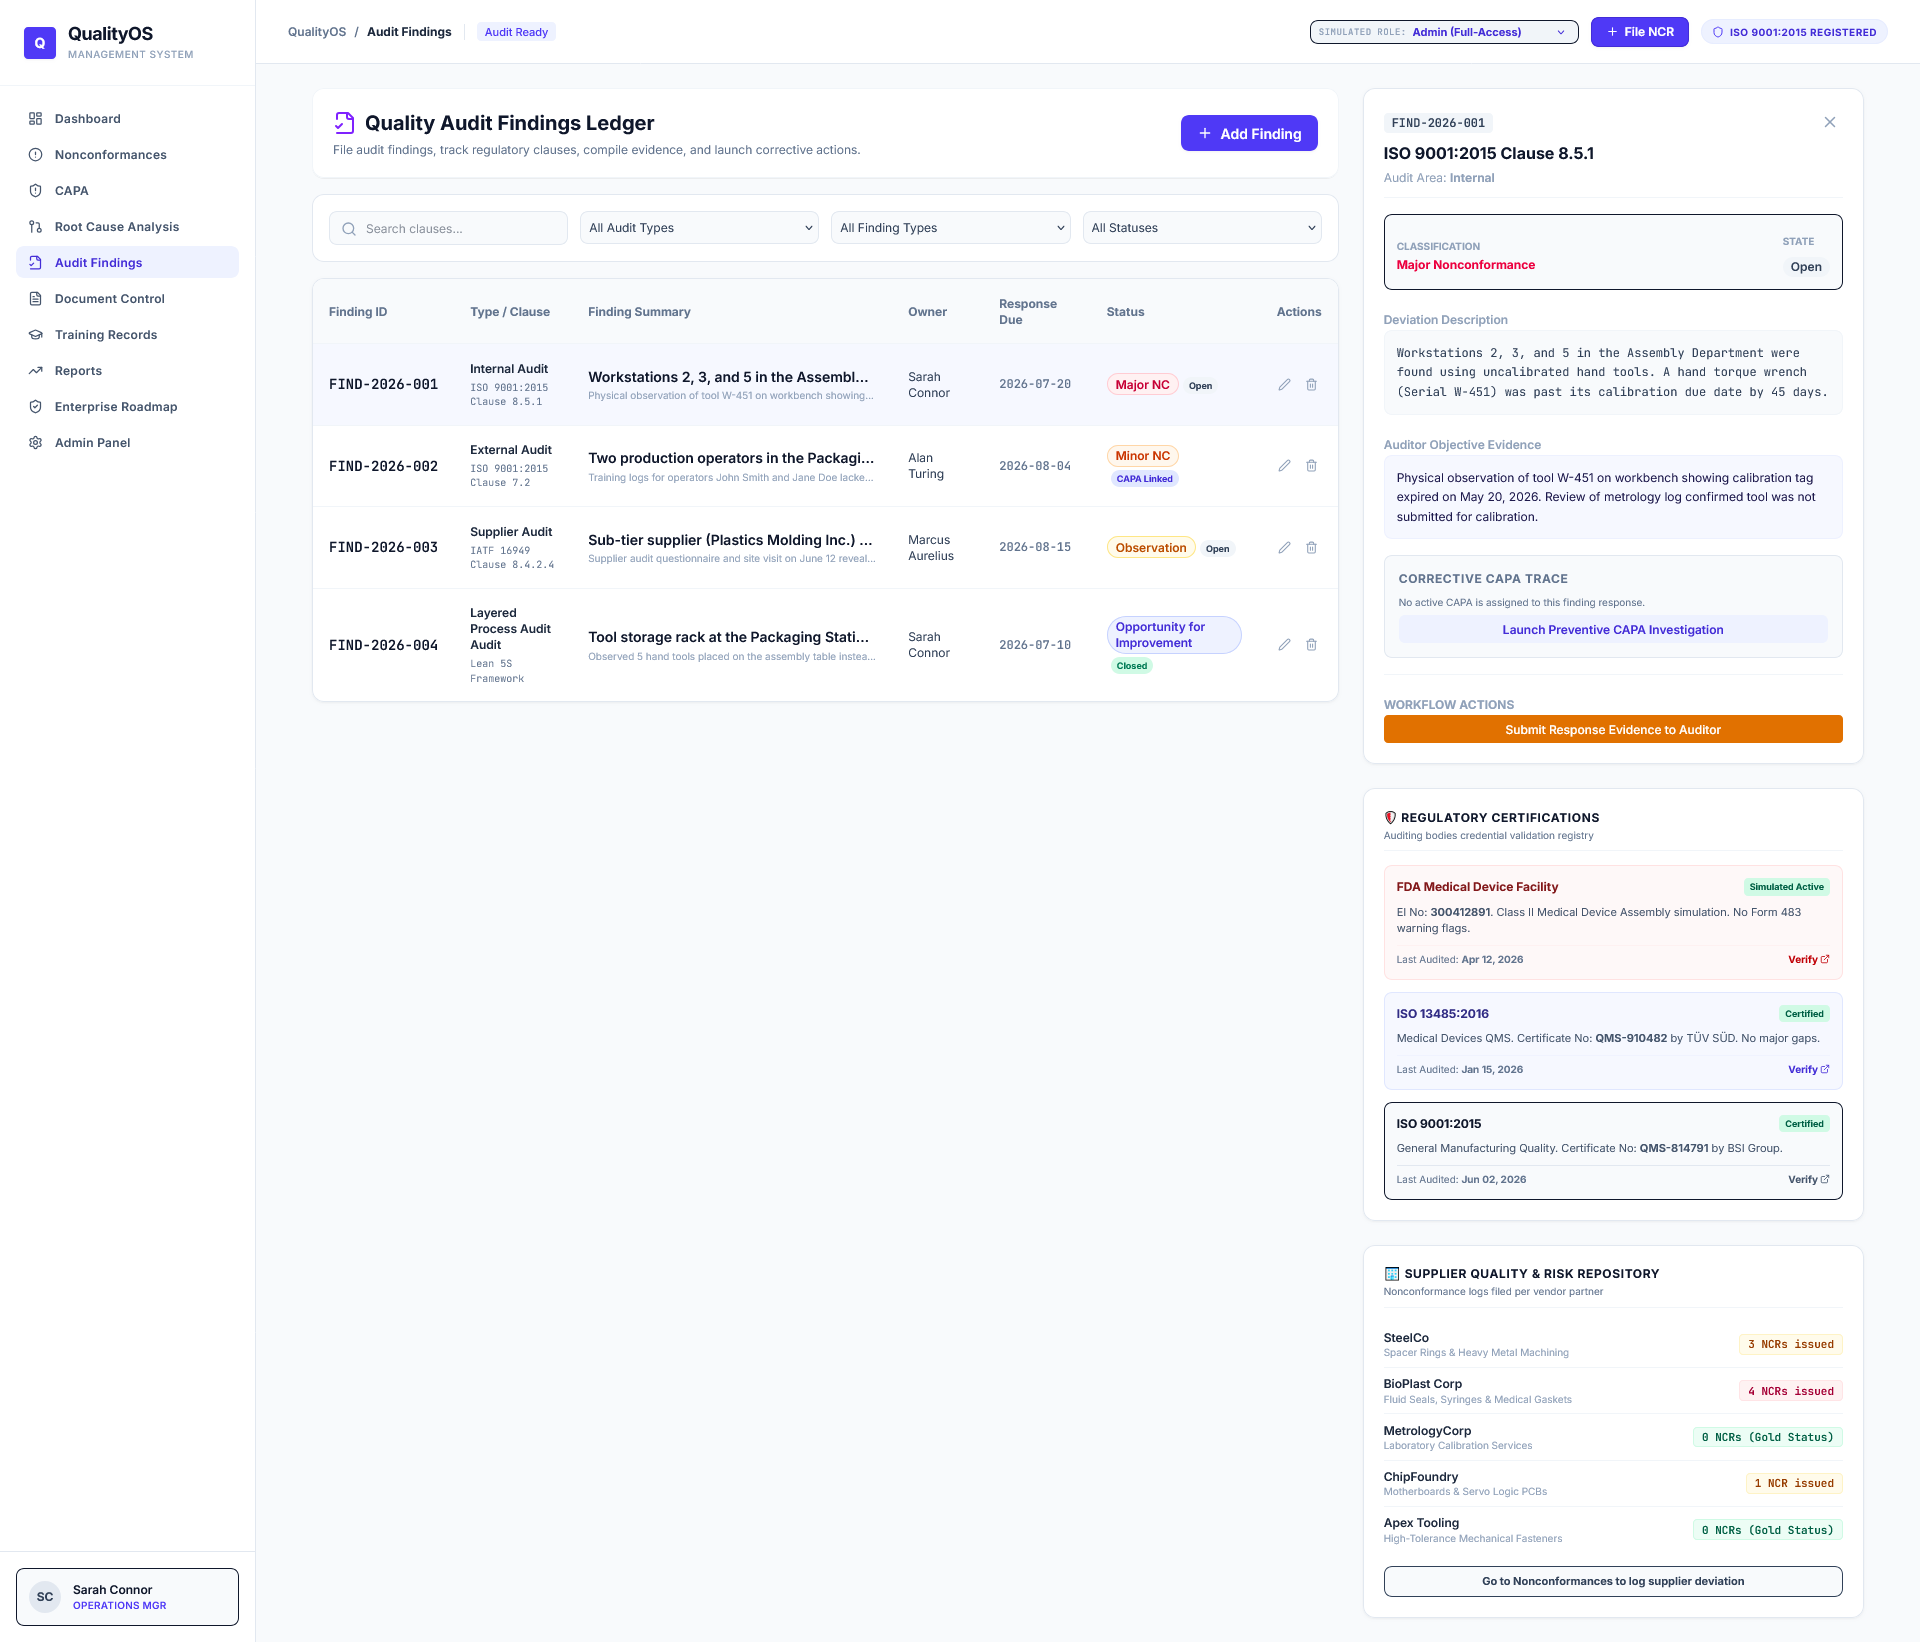Open Nonconformances in the sidebar
The height and width of the screenshot is (1642, 1920).
(127, 154)
